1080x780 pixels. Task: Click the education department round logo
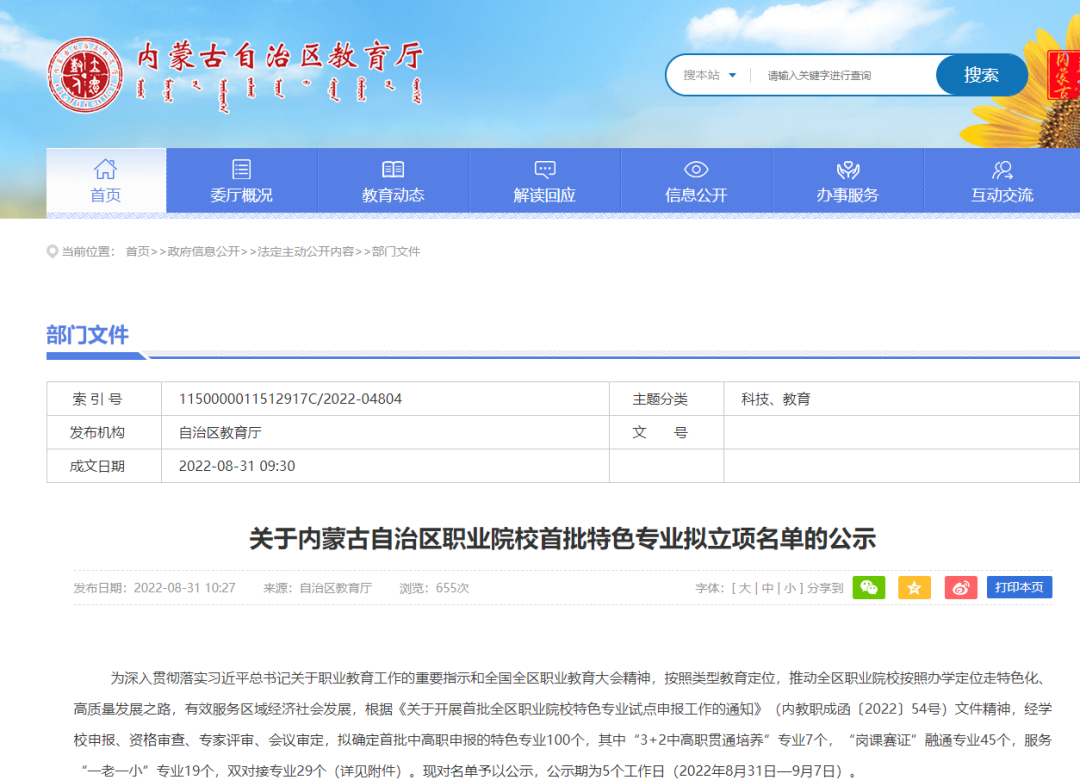[85, 75]
